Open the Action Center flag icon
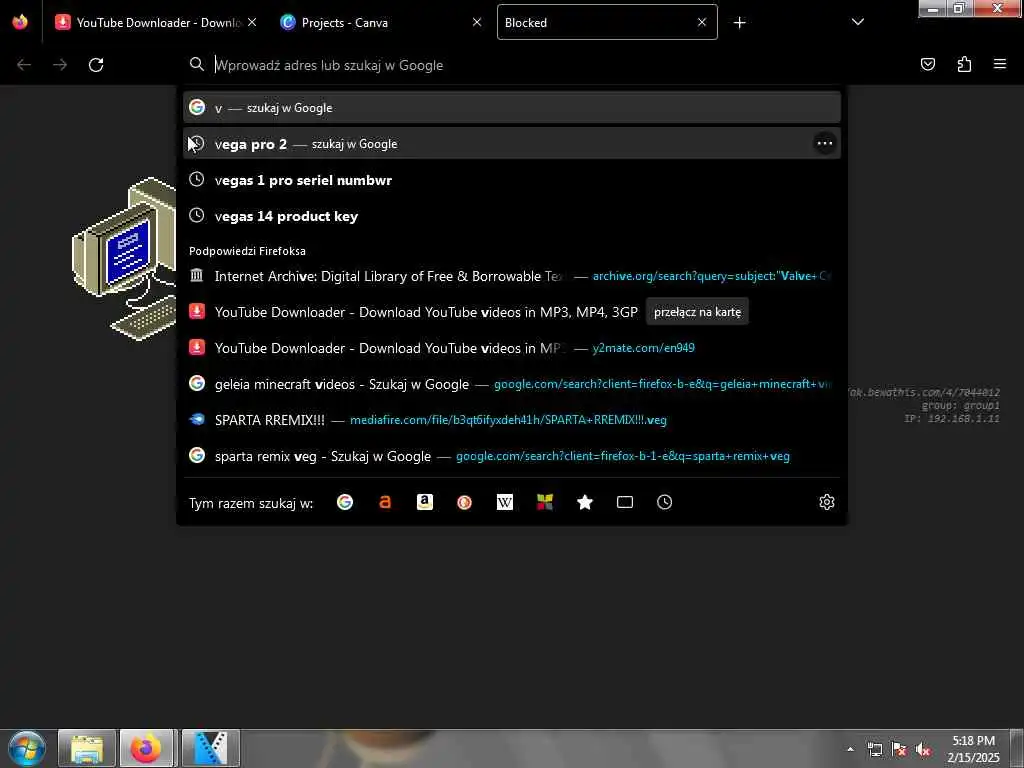This screenshot has height=768, width=1024. tap(899, 750)
